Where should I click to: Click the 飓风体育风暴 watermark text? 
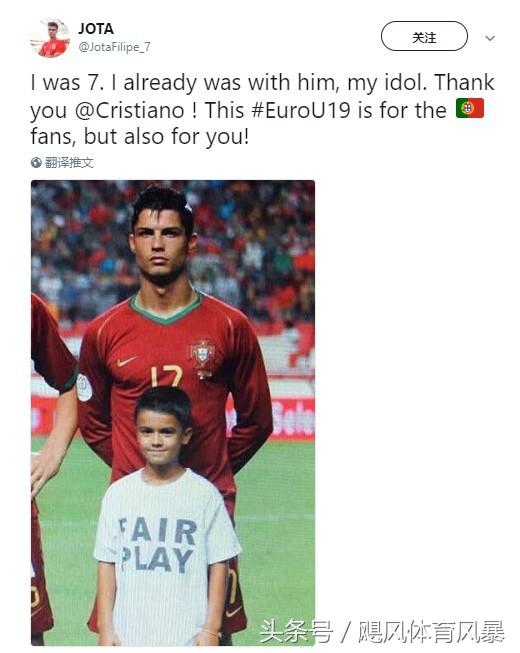pyautogui.click(x=431, y=632)
